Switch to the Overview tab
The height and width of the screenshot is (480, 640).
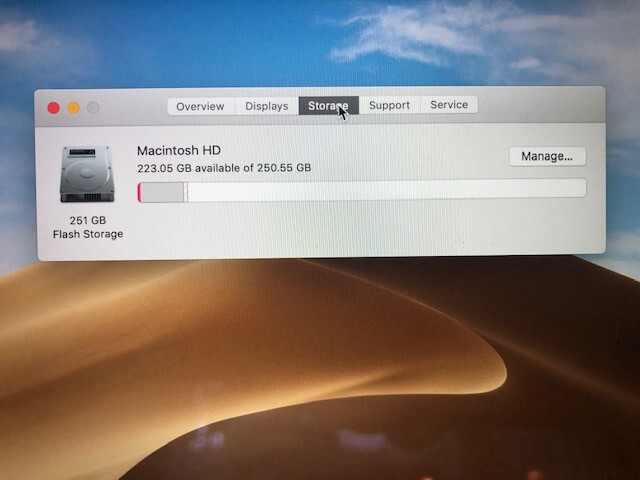200,107
